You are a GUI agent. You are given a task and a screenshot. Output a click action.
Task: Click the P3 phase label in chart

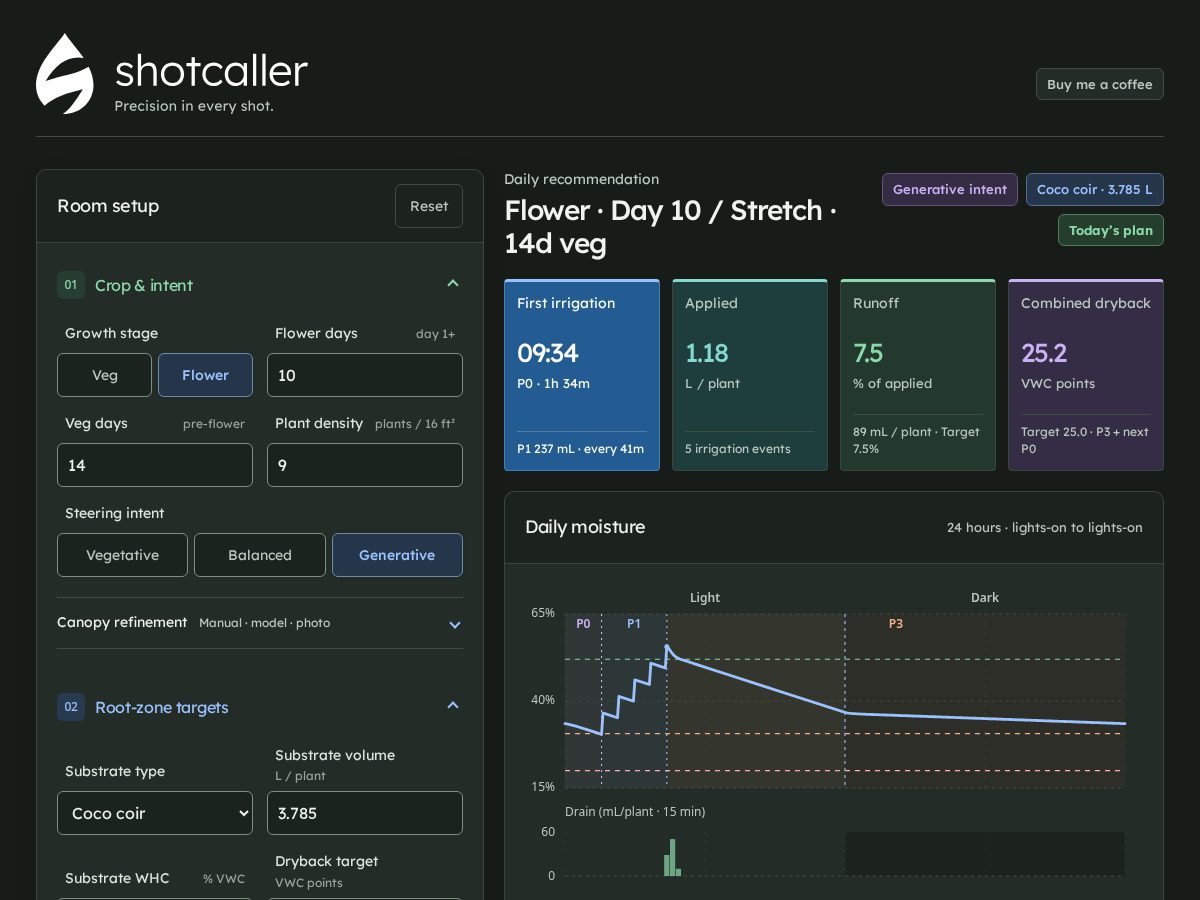point(896,623)
